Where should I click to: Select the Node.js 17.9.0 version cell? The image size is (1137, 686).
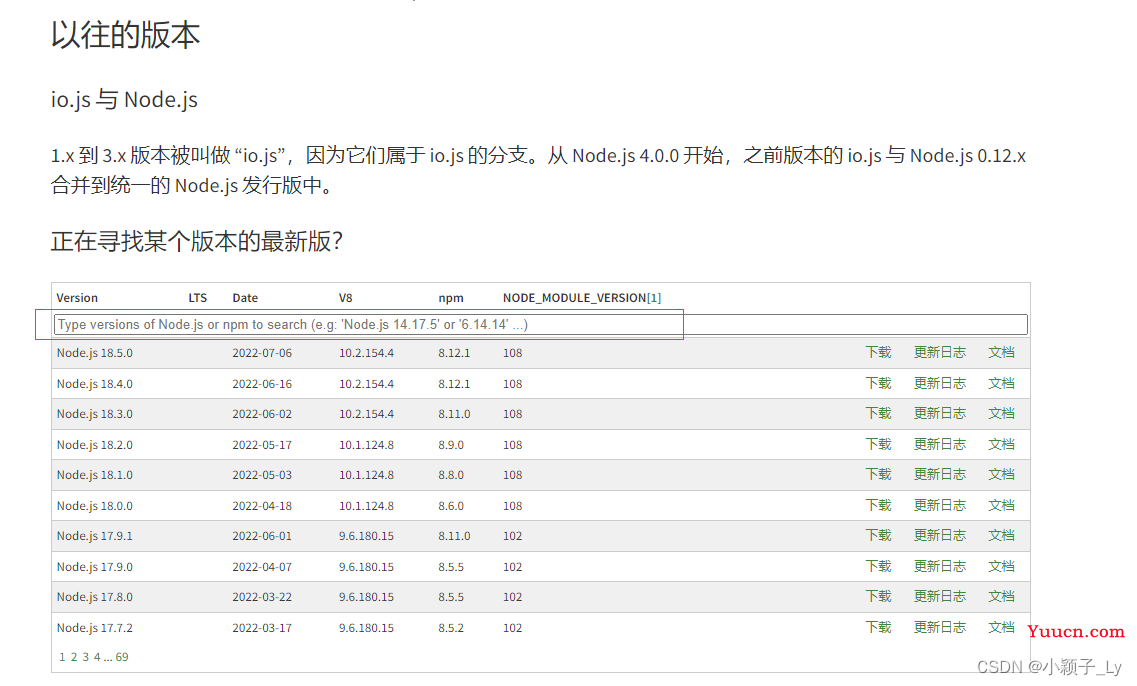point(95,567)
